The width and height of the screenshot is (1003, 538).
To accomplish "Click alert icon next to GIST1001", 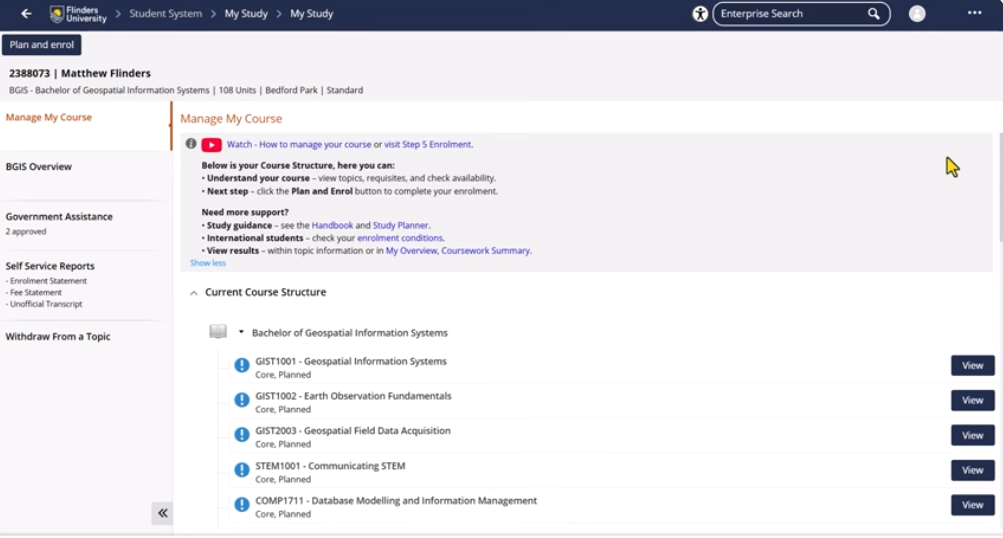I will [x=242, y=366].
